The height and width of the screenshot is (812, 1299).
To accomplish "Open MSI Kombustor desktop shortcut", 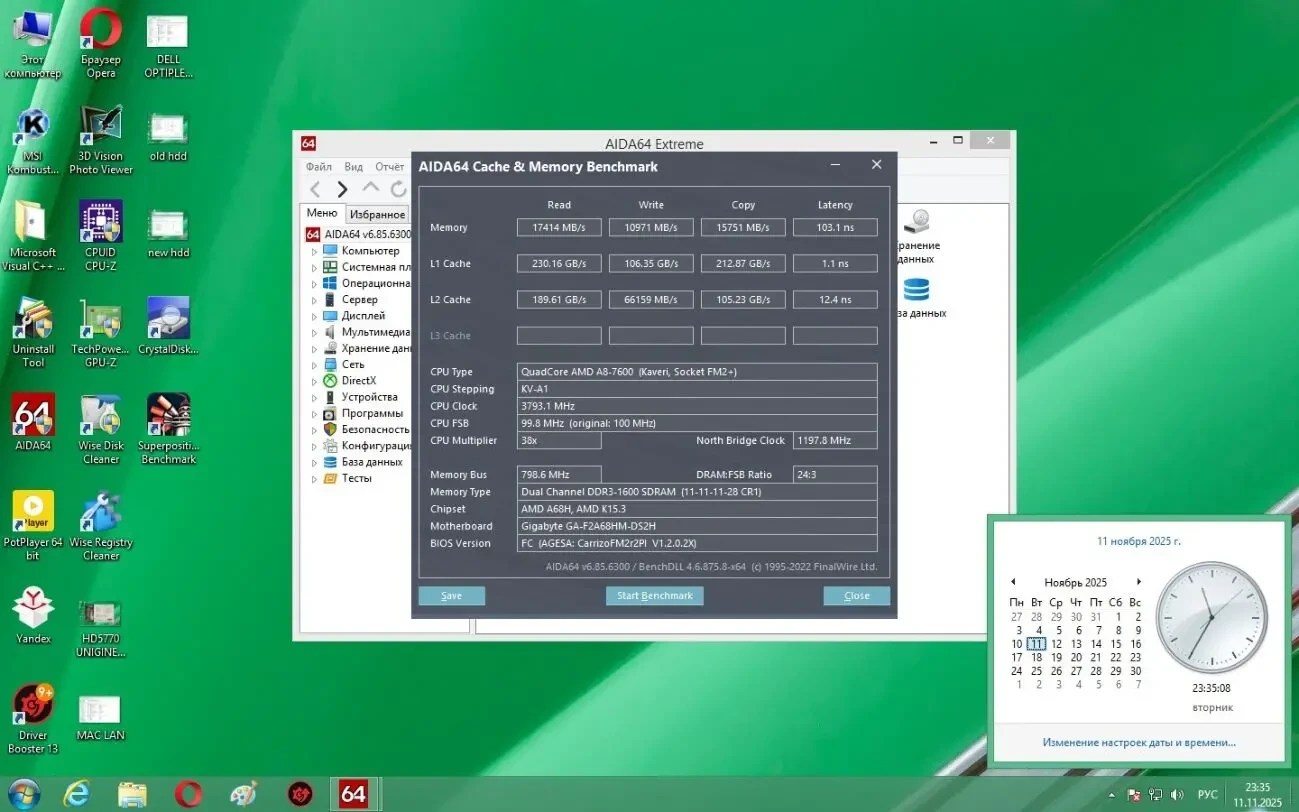I will (x=33, y=126).
